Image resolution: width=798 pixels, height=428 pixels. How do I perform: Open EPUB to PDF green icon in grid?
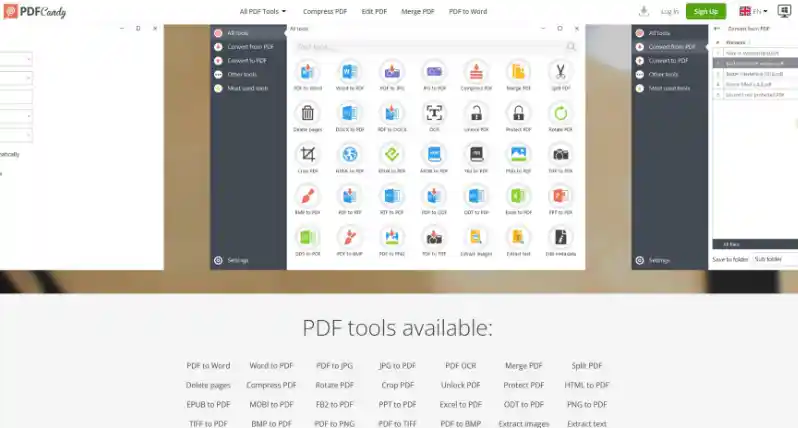tap(392, 154)
